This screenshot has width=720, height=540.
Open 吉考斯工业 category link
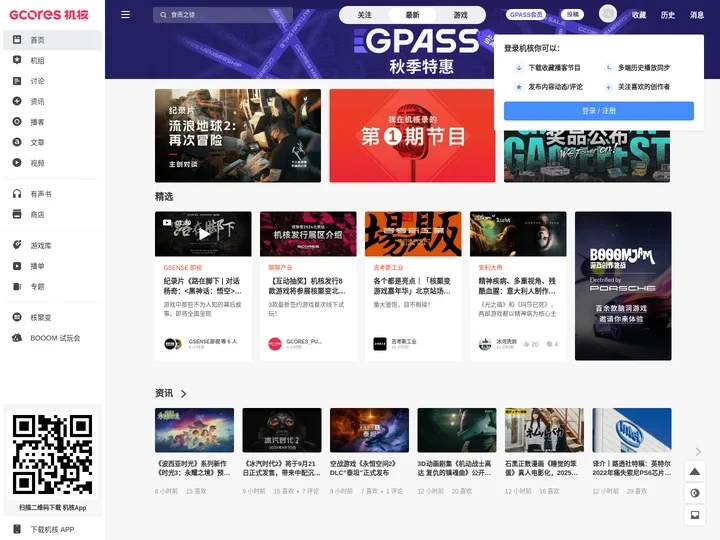coord(388,267)
